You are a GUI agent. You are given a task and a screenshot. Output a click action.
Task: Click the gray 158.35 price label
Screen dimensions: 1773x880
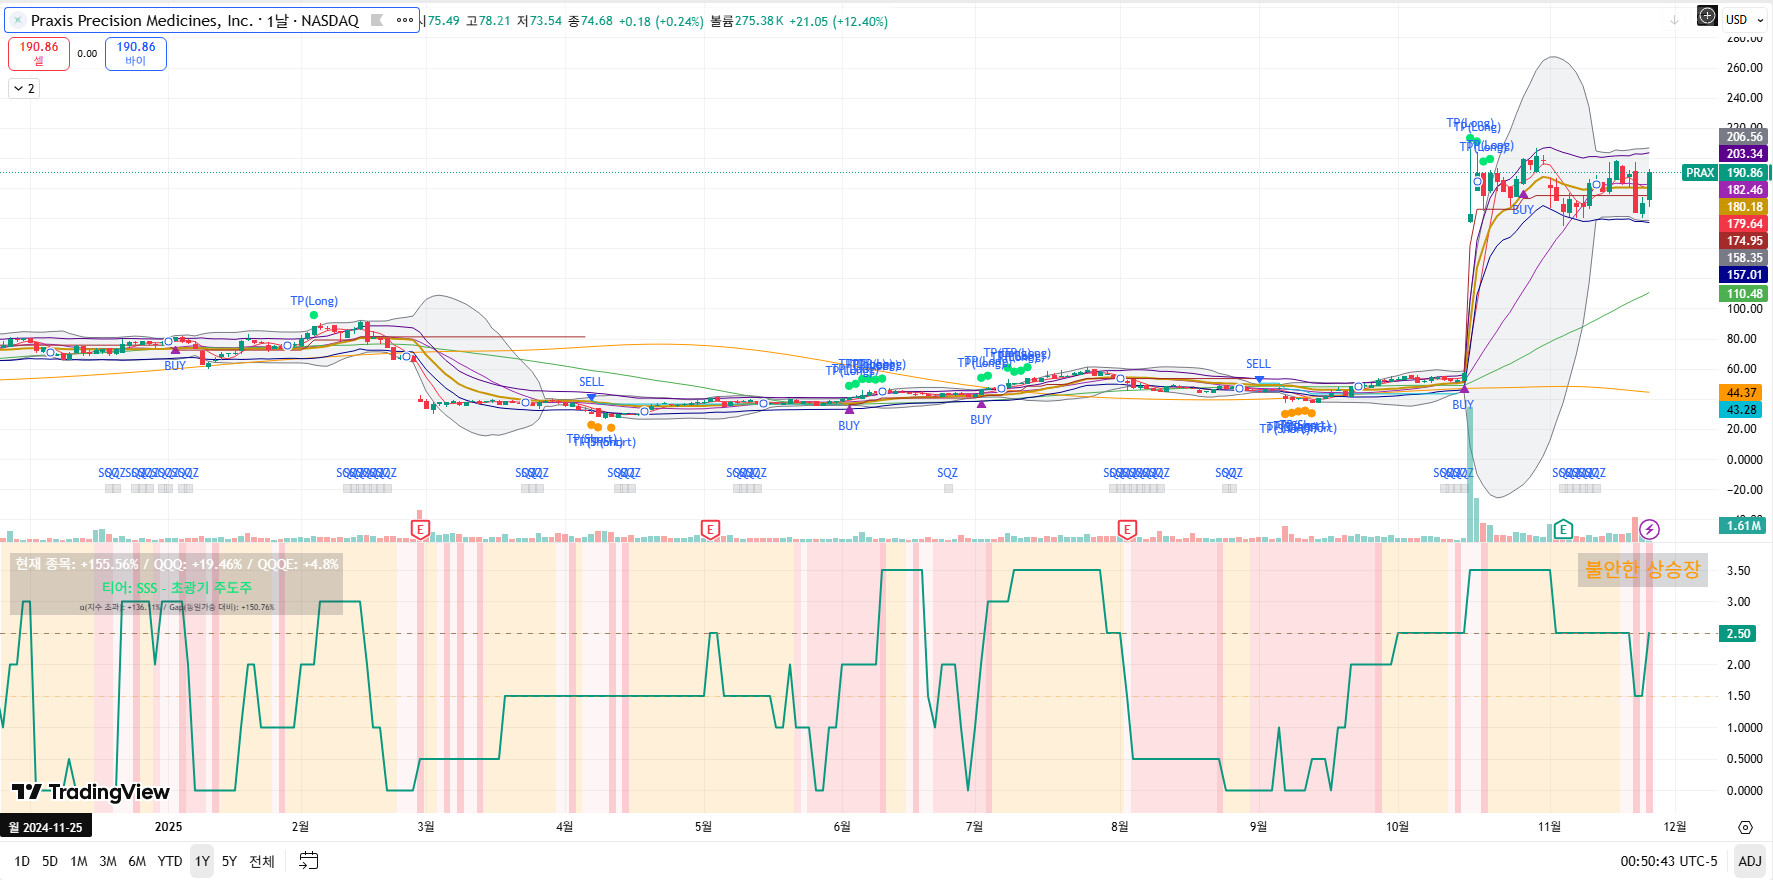[x=1744, y=258]
